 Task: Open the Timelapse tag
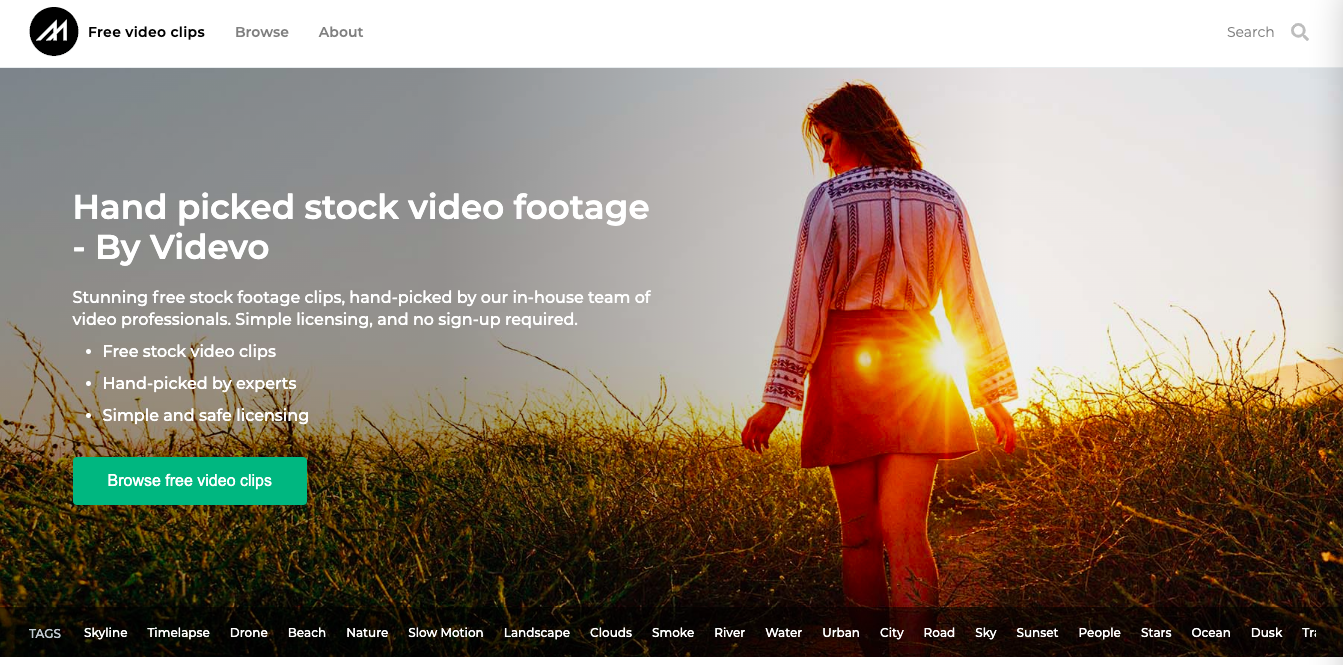(x=178, y=632)
